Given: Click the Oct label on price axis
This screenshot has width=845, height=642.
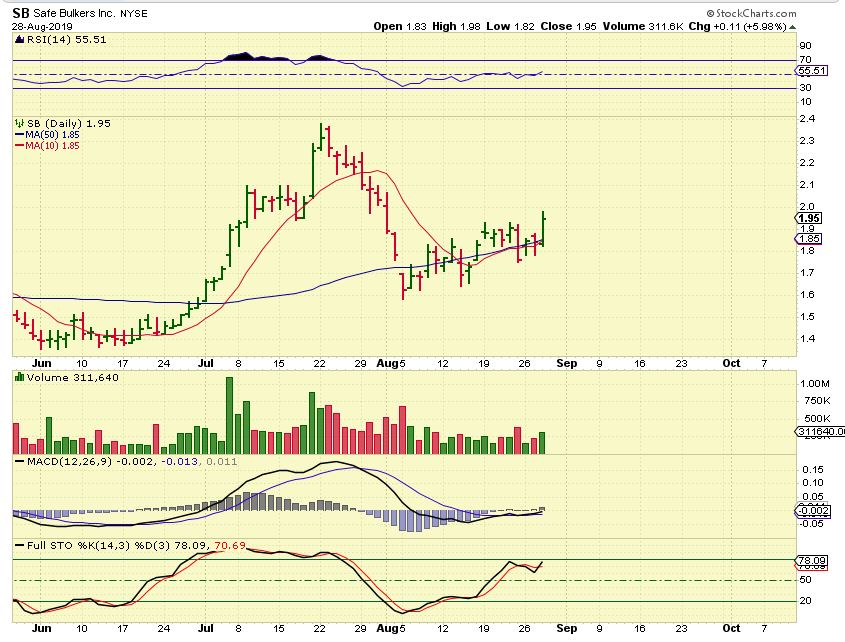Looking at the screenshot, I should [731, 363].
